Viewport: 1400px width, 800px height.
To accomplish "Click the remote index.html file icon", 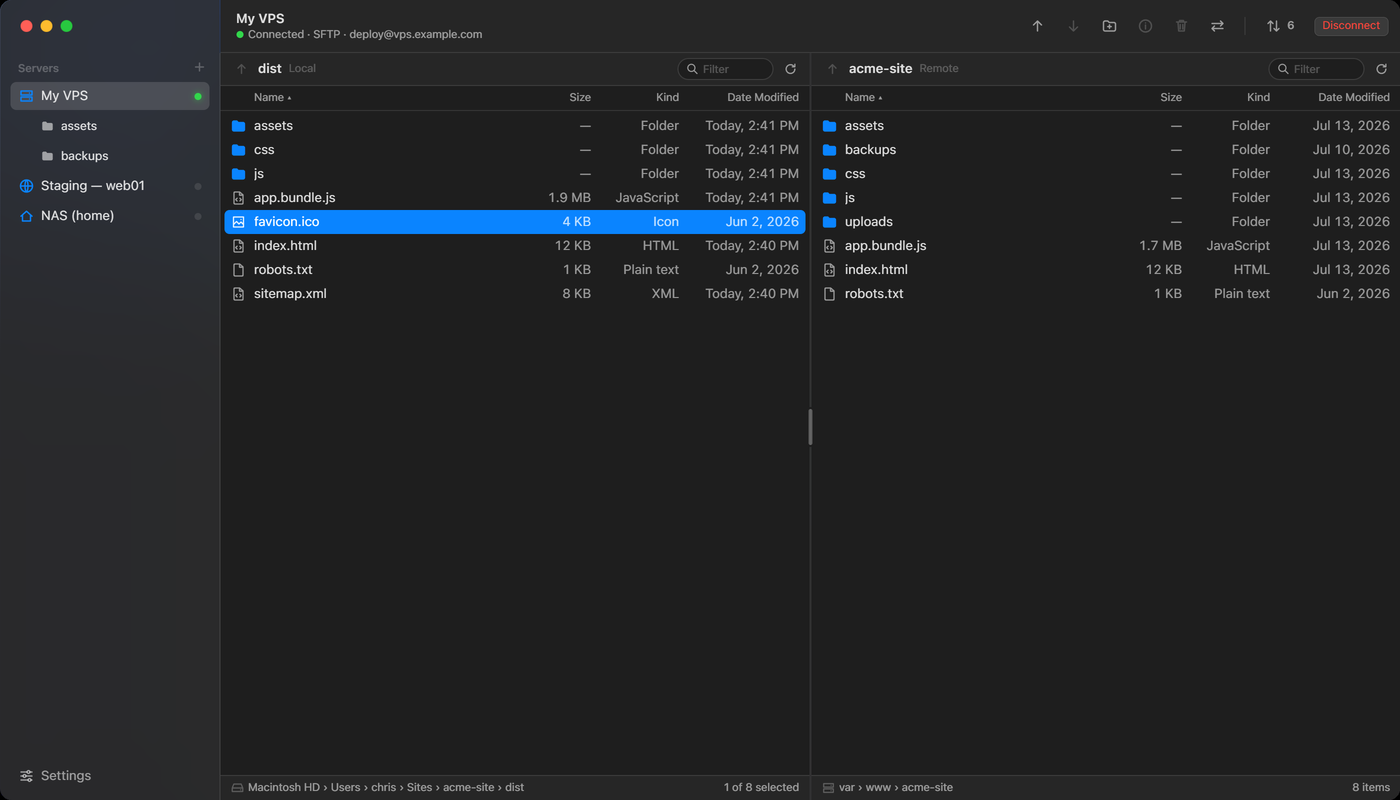I will point(829,270).
